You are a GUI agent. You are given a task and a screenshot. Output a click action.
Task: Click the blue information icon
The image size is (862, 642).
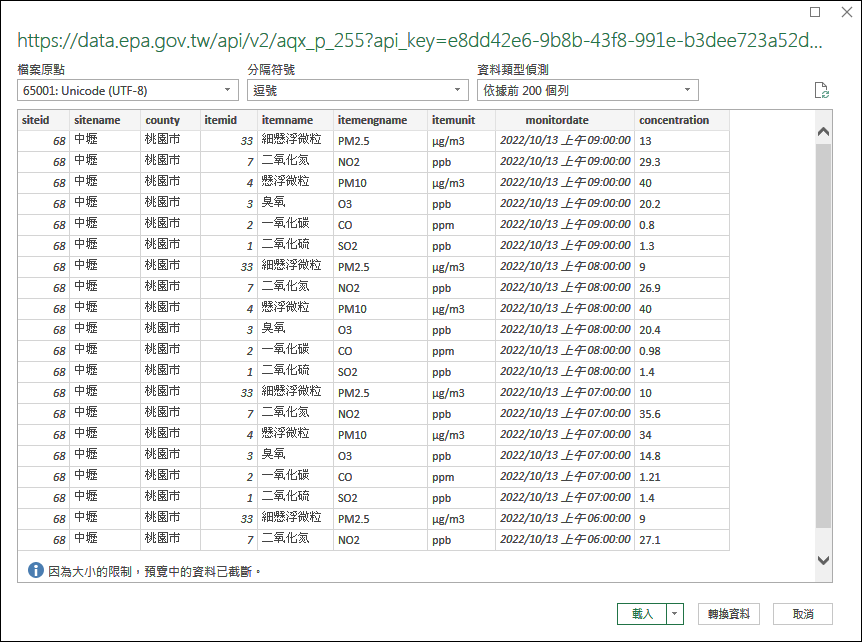point(36,571)
